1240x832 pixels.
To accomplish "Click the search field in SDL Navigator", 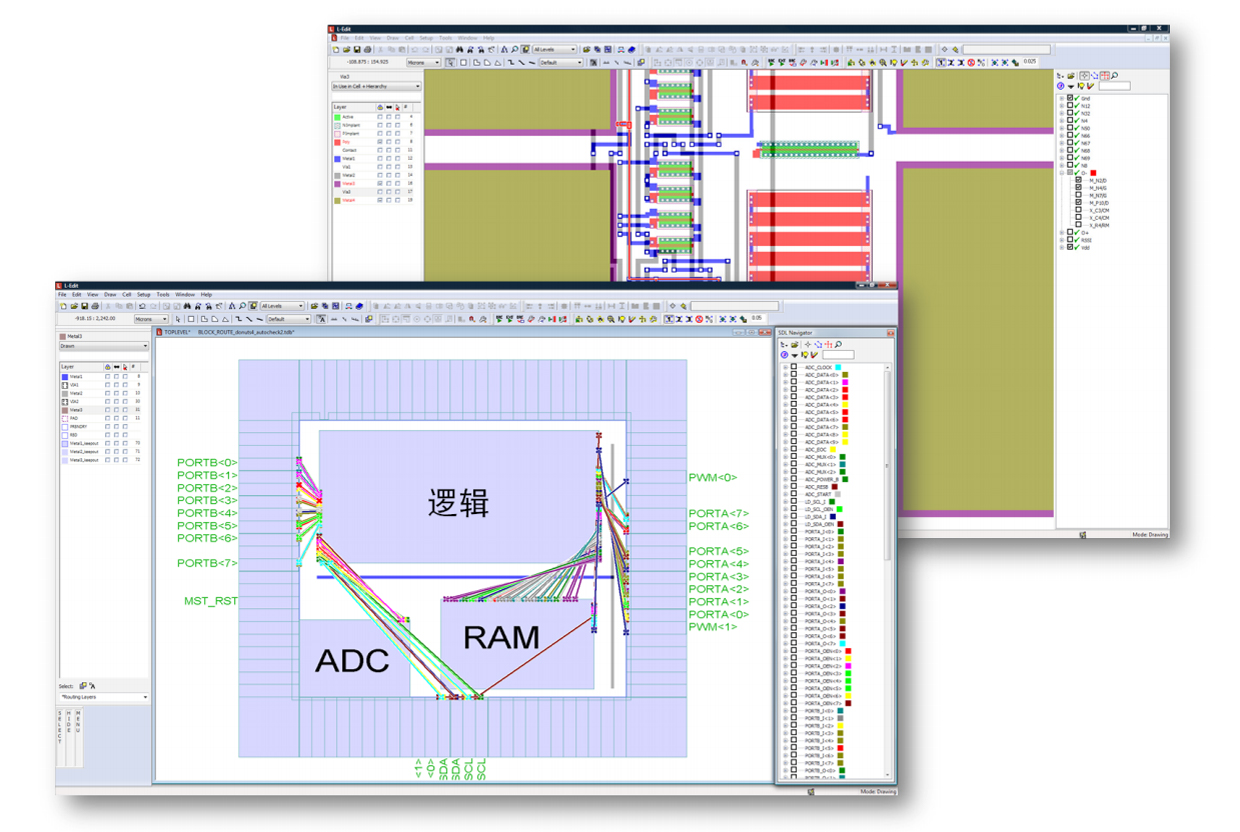I will [838, 355].
